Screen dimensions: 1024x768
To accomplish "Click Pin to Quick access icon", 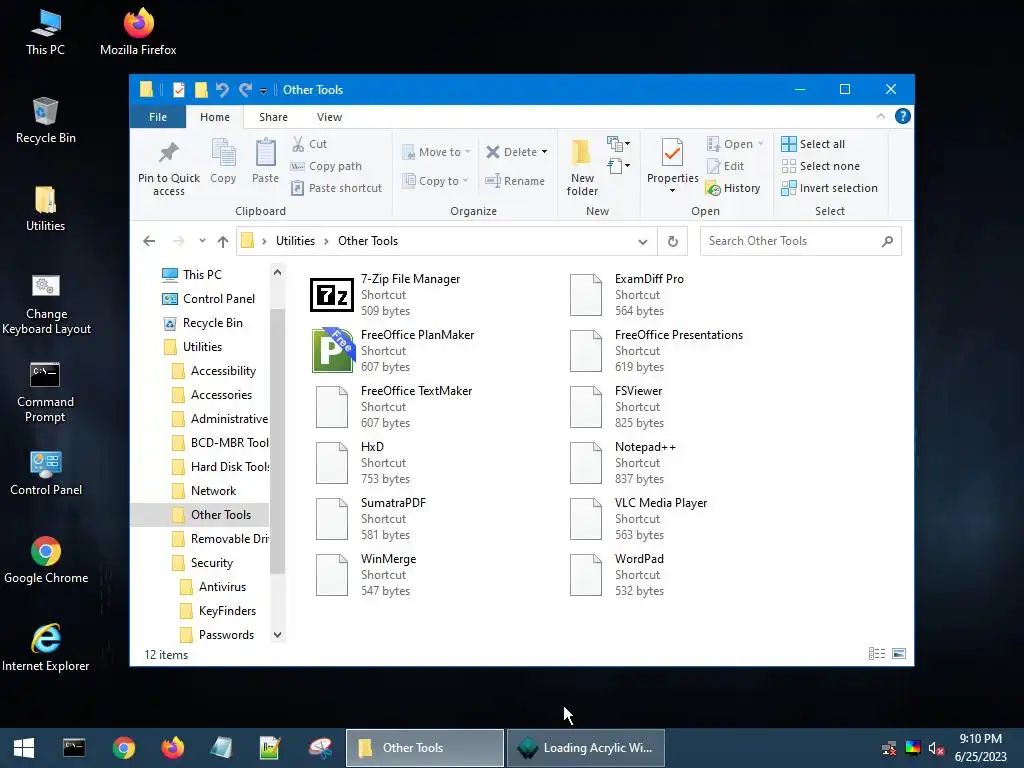I will coord(168,153).
